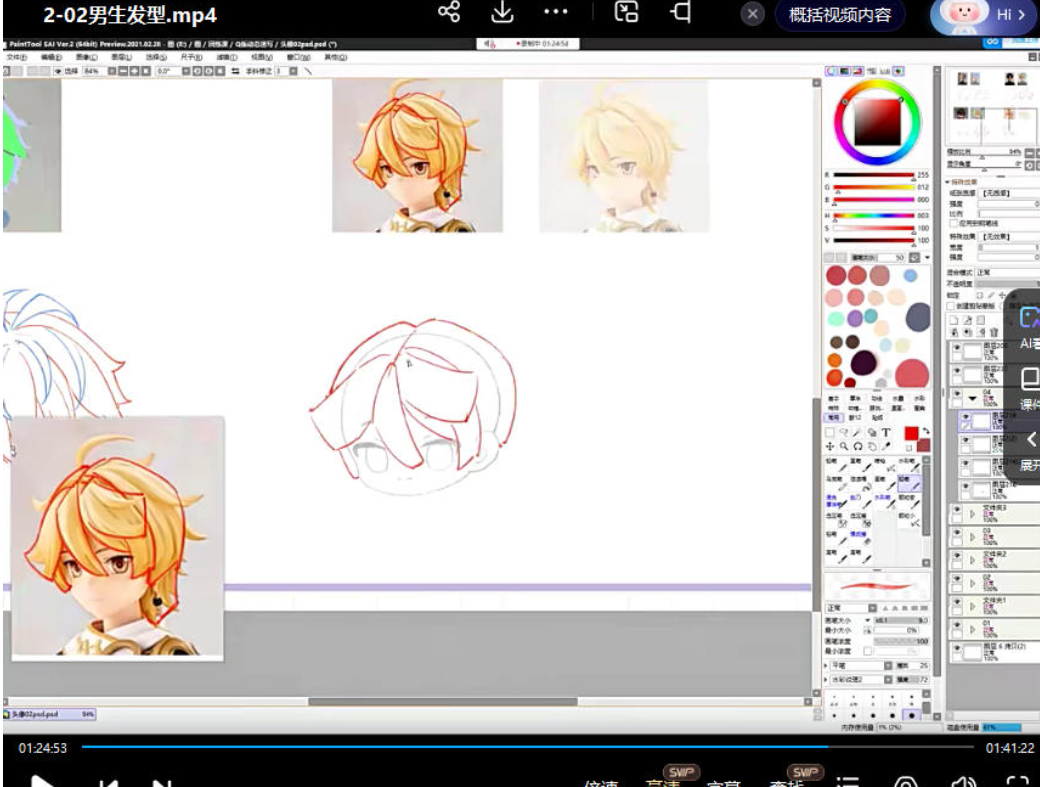
Task: Click the next track button in player
Action: pos(162,783)
